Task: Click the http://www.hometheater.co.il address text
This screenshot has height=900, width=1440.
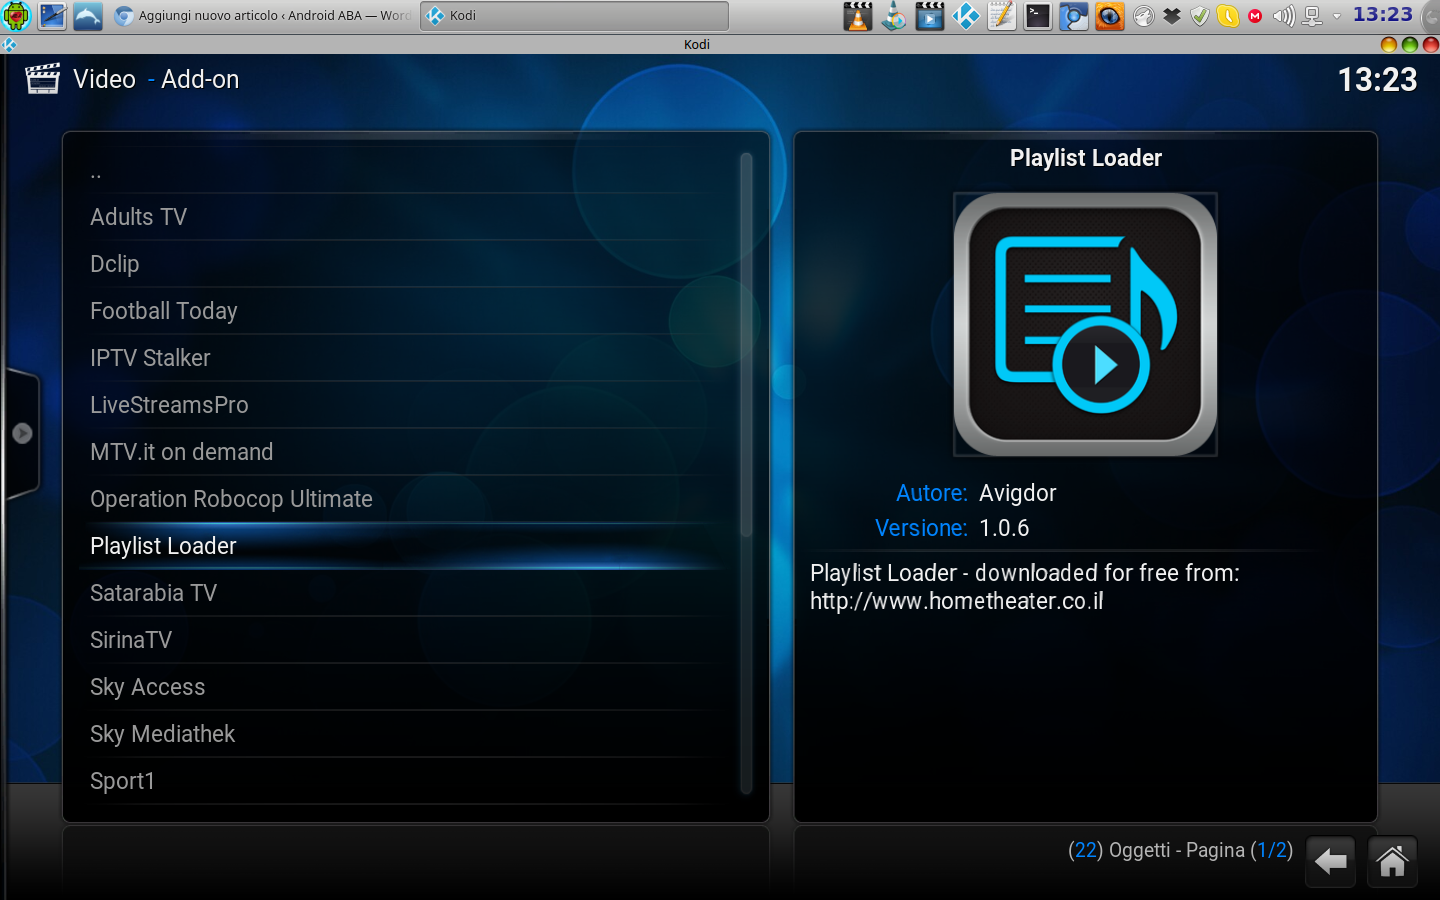Action: click(x=957, y=601)
